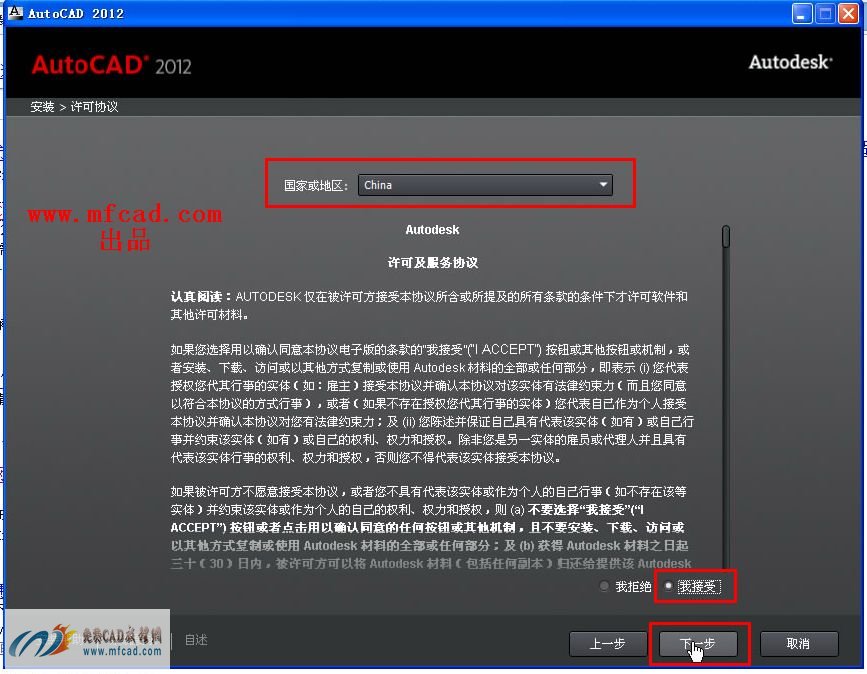The height and width of the screenshot is (674, 867).
Task: Click the bold 认真阅读： text
Action: [x=201, y=296]
